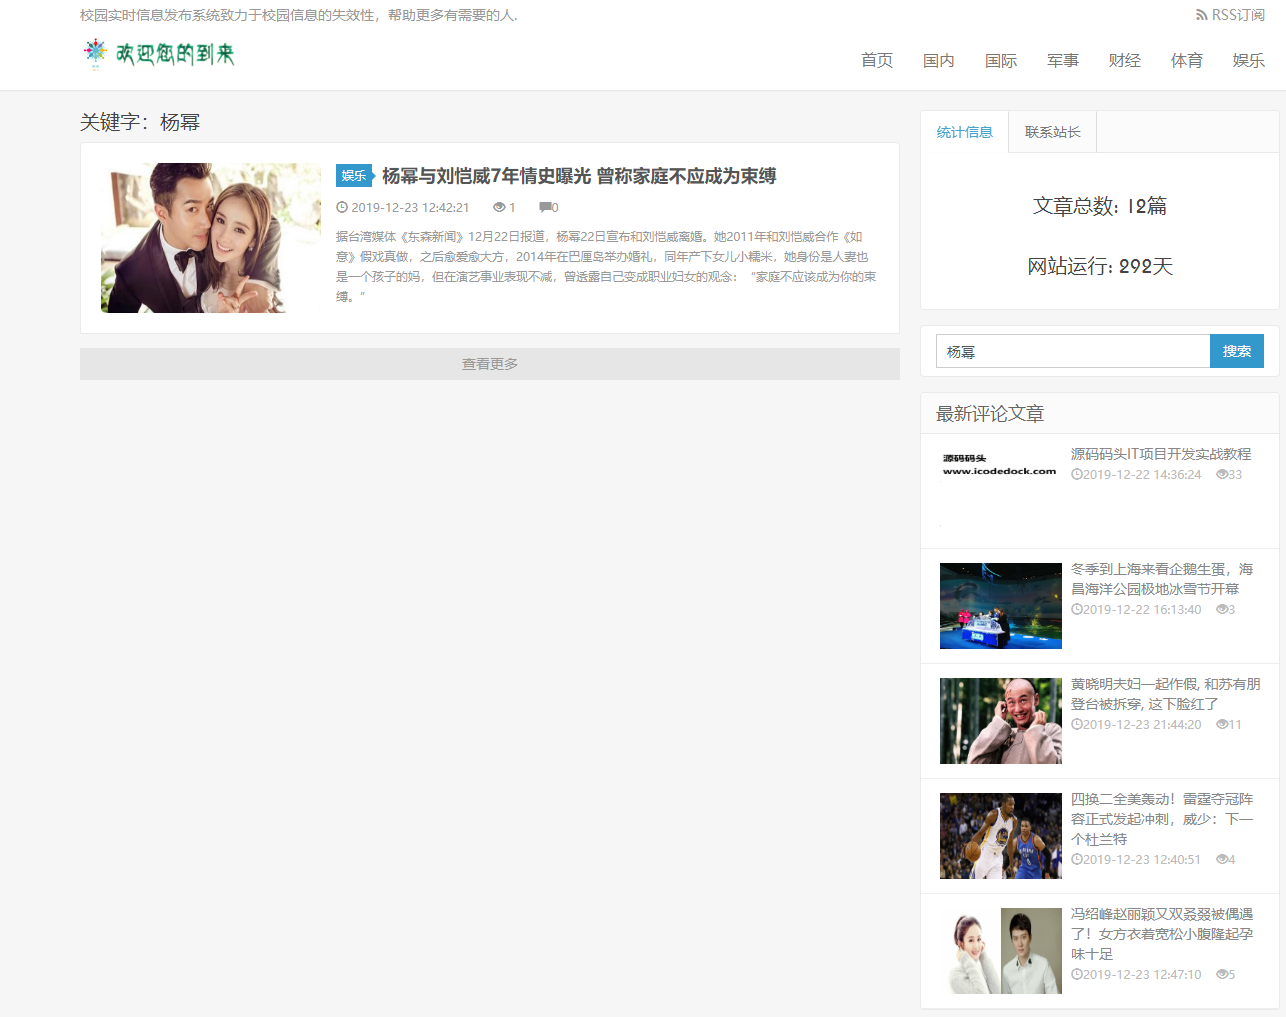Click the comment bubble icon showing 0

(x=546, y=207)
